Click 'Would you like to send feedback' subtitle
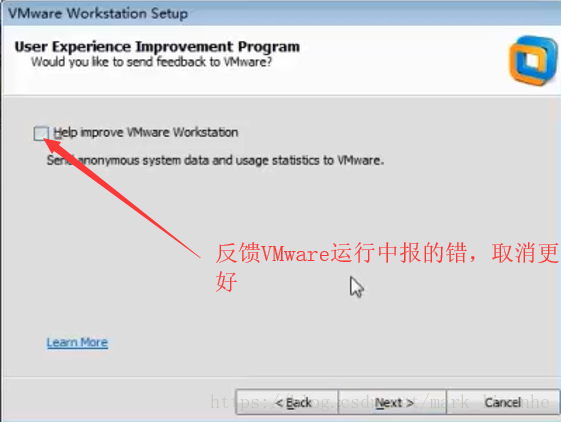Viewport: 561px width, 422px height. coord(151,62)
